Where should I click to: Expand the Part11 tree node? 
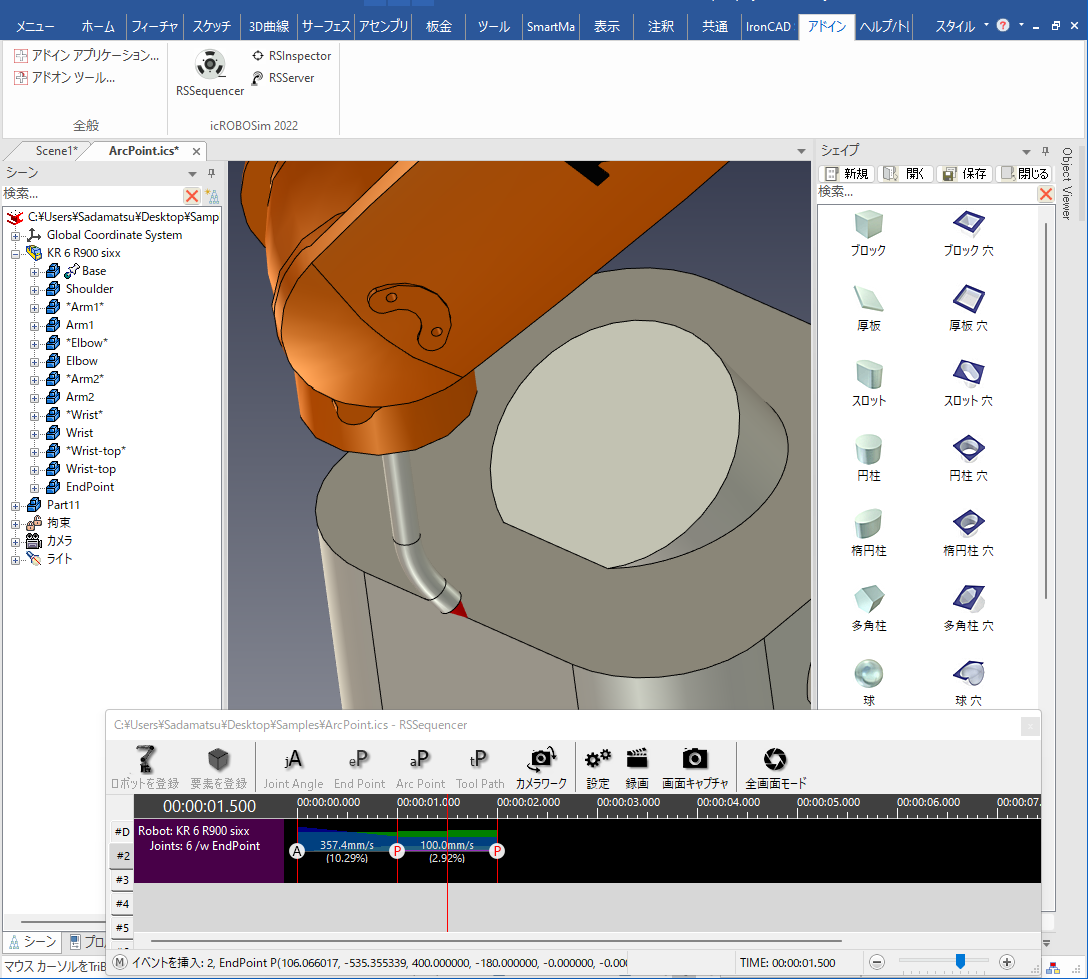point(16,506)
